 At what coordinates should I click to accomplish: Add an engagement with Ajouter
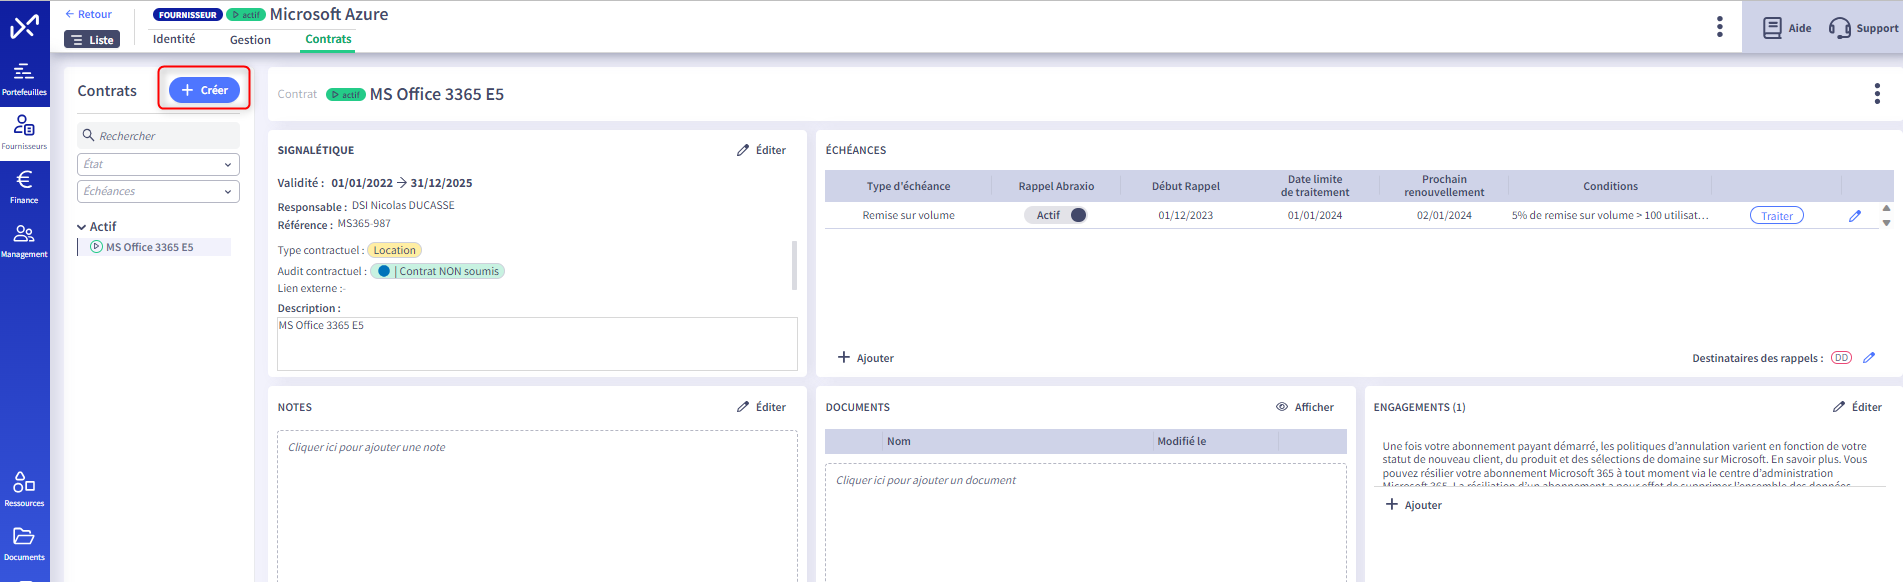click(x=1414, y=505)
